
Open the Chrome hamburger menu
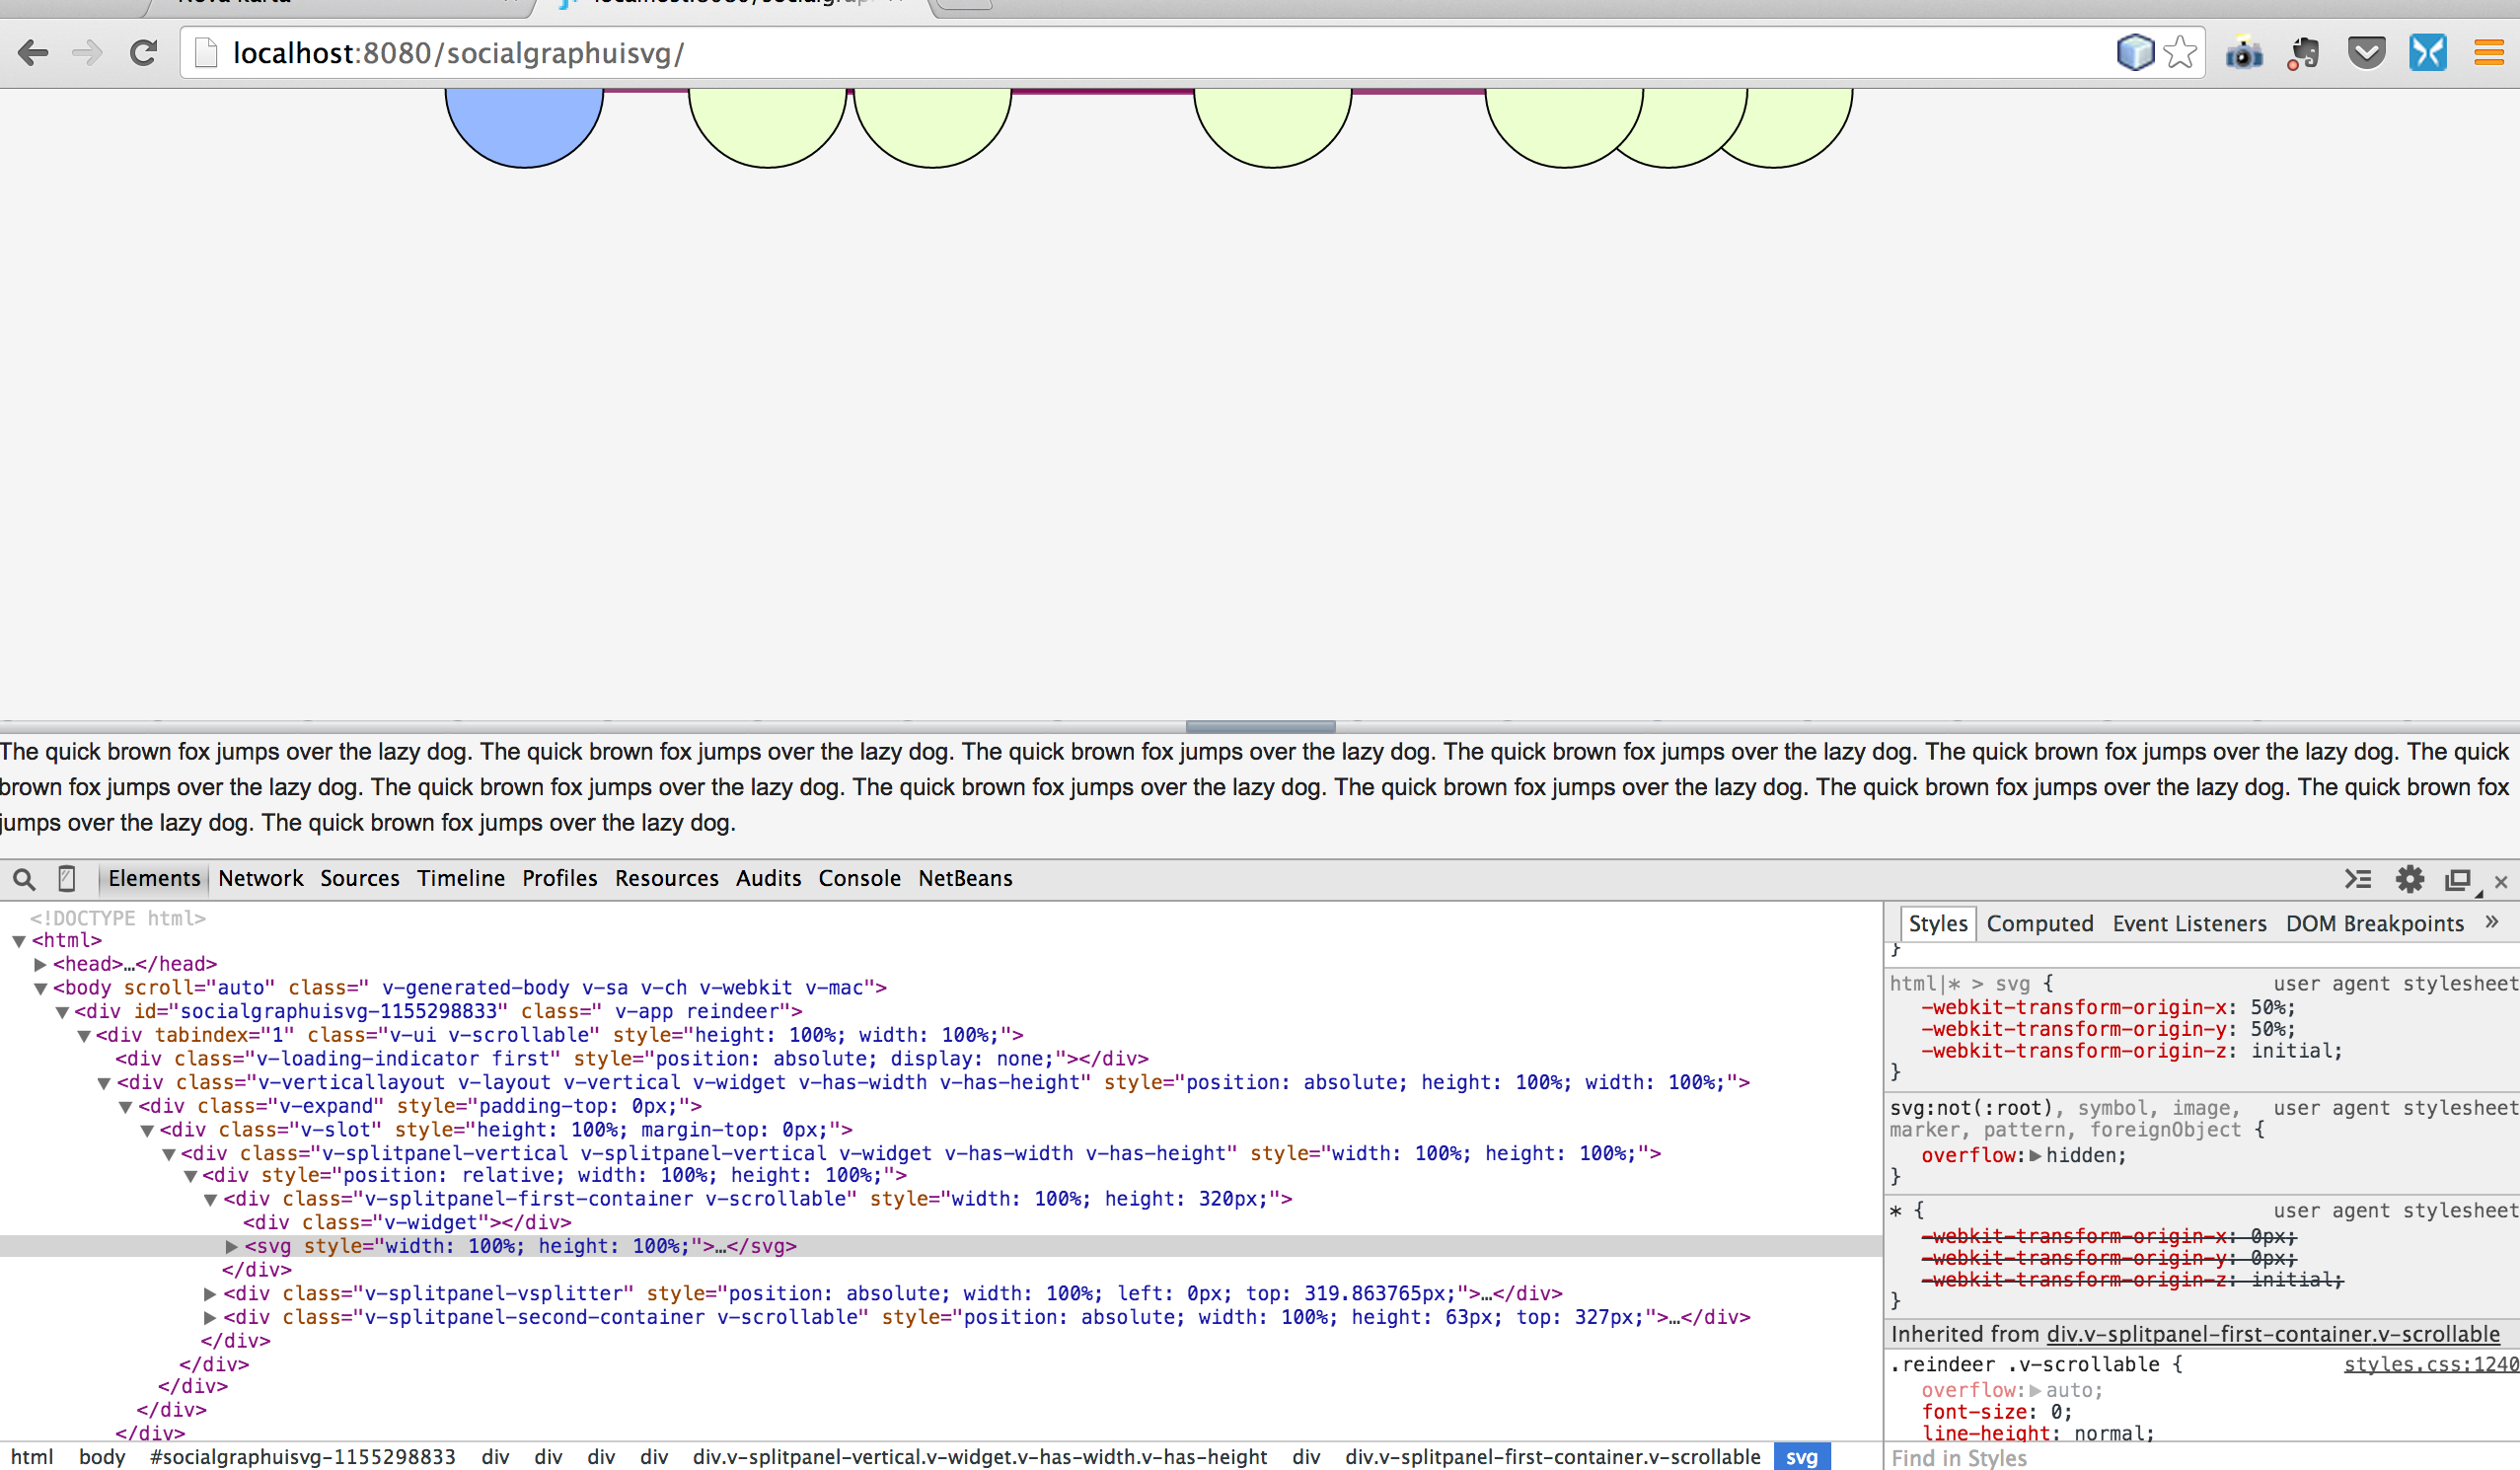(2488, 53)
